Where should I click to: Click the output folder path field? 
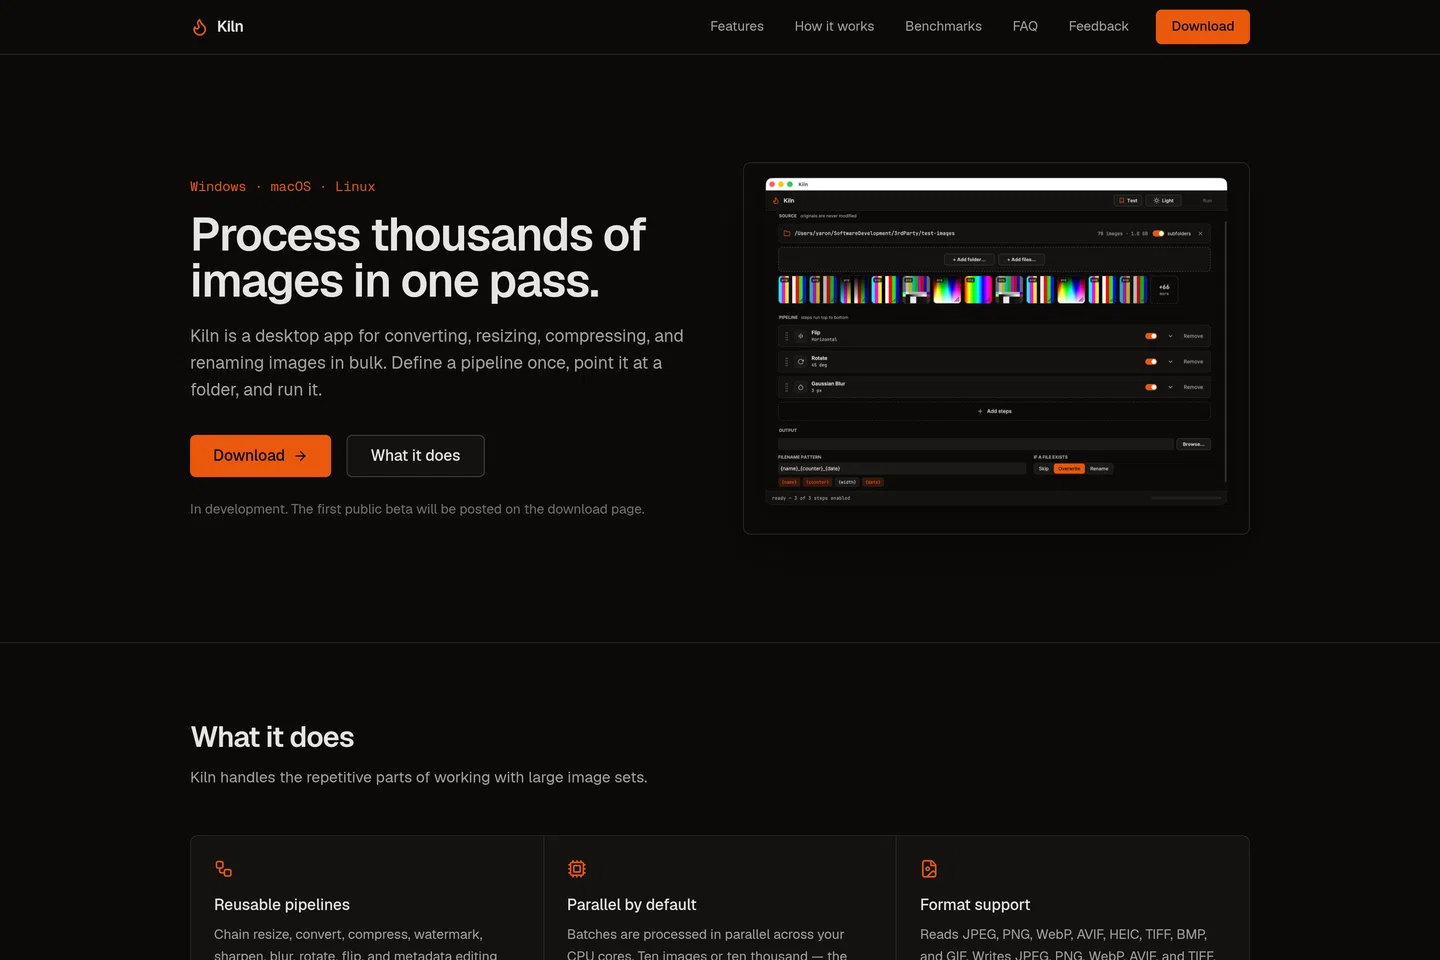point(976,444)
